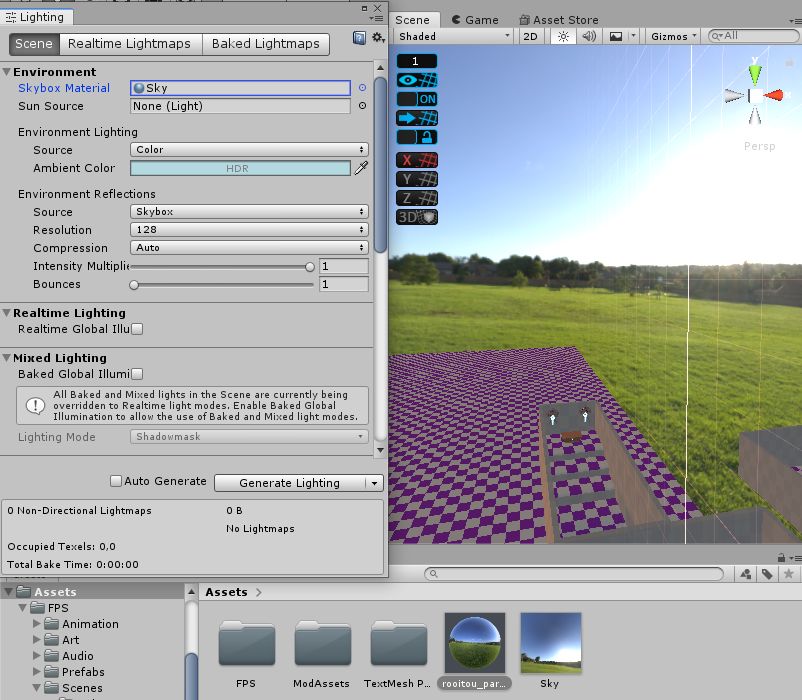This screenshot has height=700, width=802.
Task: Enable Realtime Global Illumination
Action: click(x=136, y=329)
